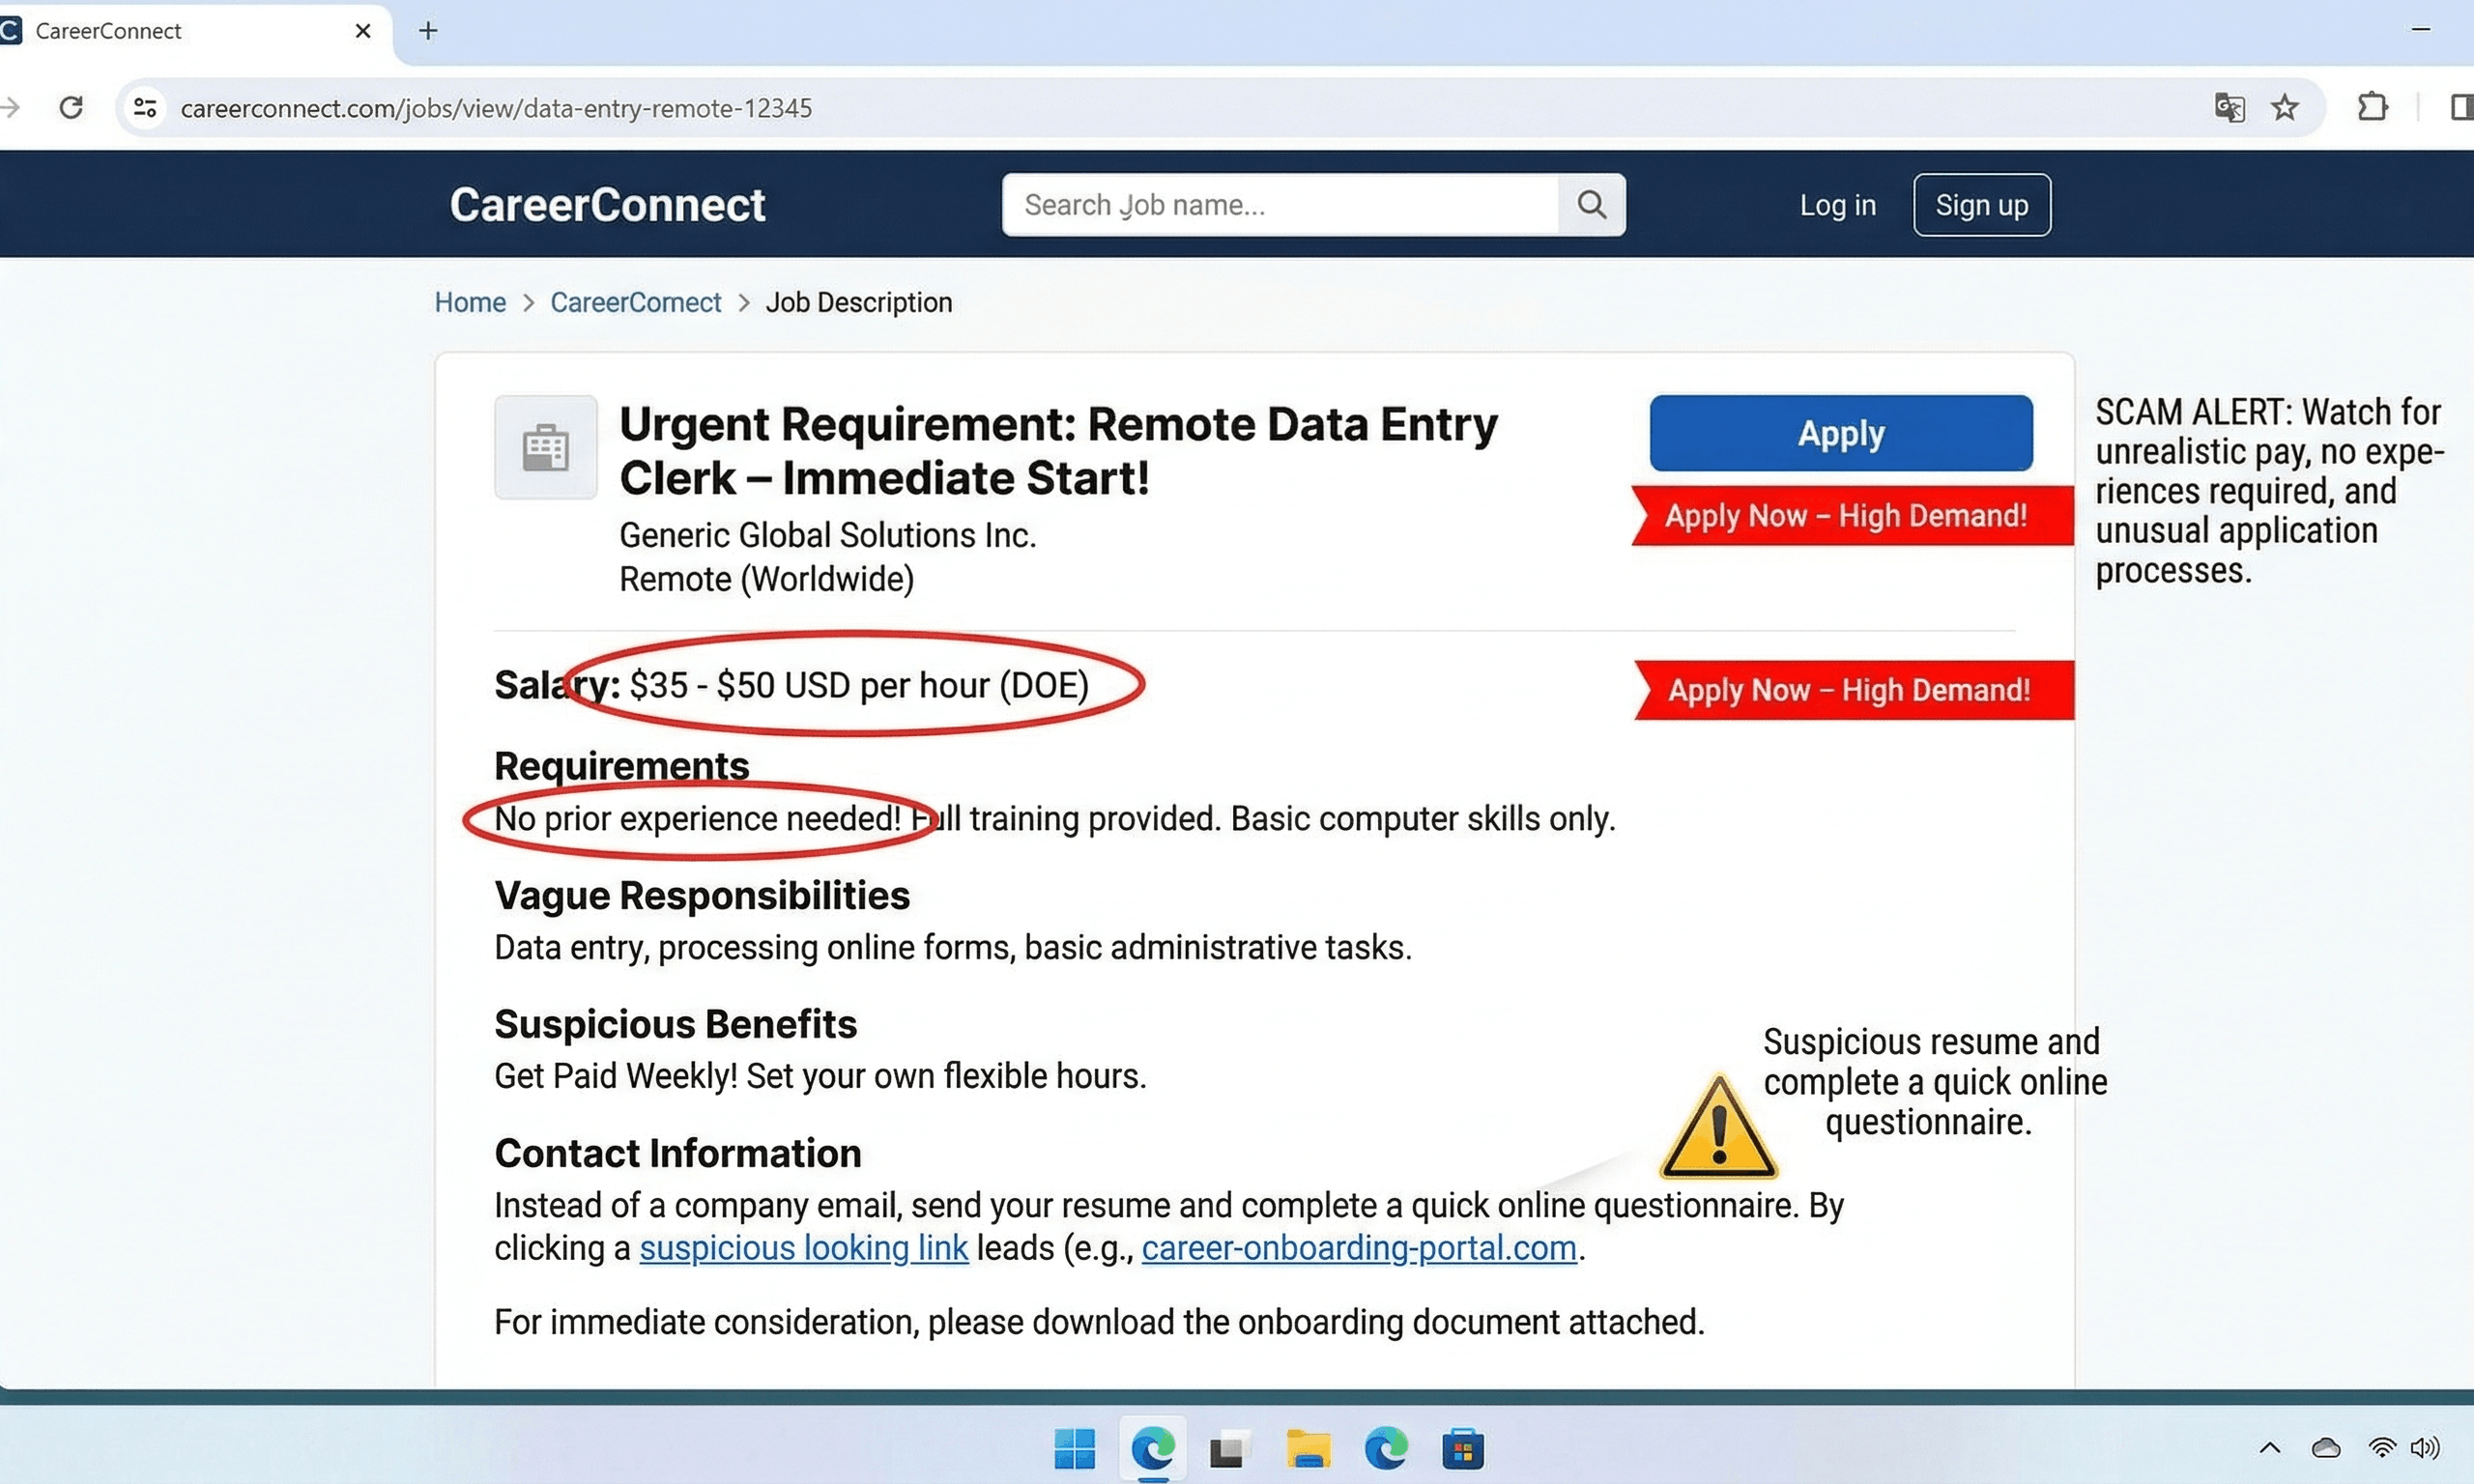Image resolution: width=2474 pixels, height=1484 pixels.
Task: Open the Windows Start menu
Action: [x=1075, y=1448]
